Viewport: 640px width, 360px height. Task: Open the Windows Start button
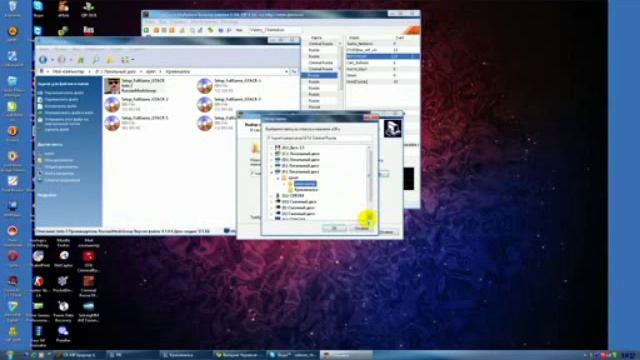point(10,355)
